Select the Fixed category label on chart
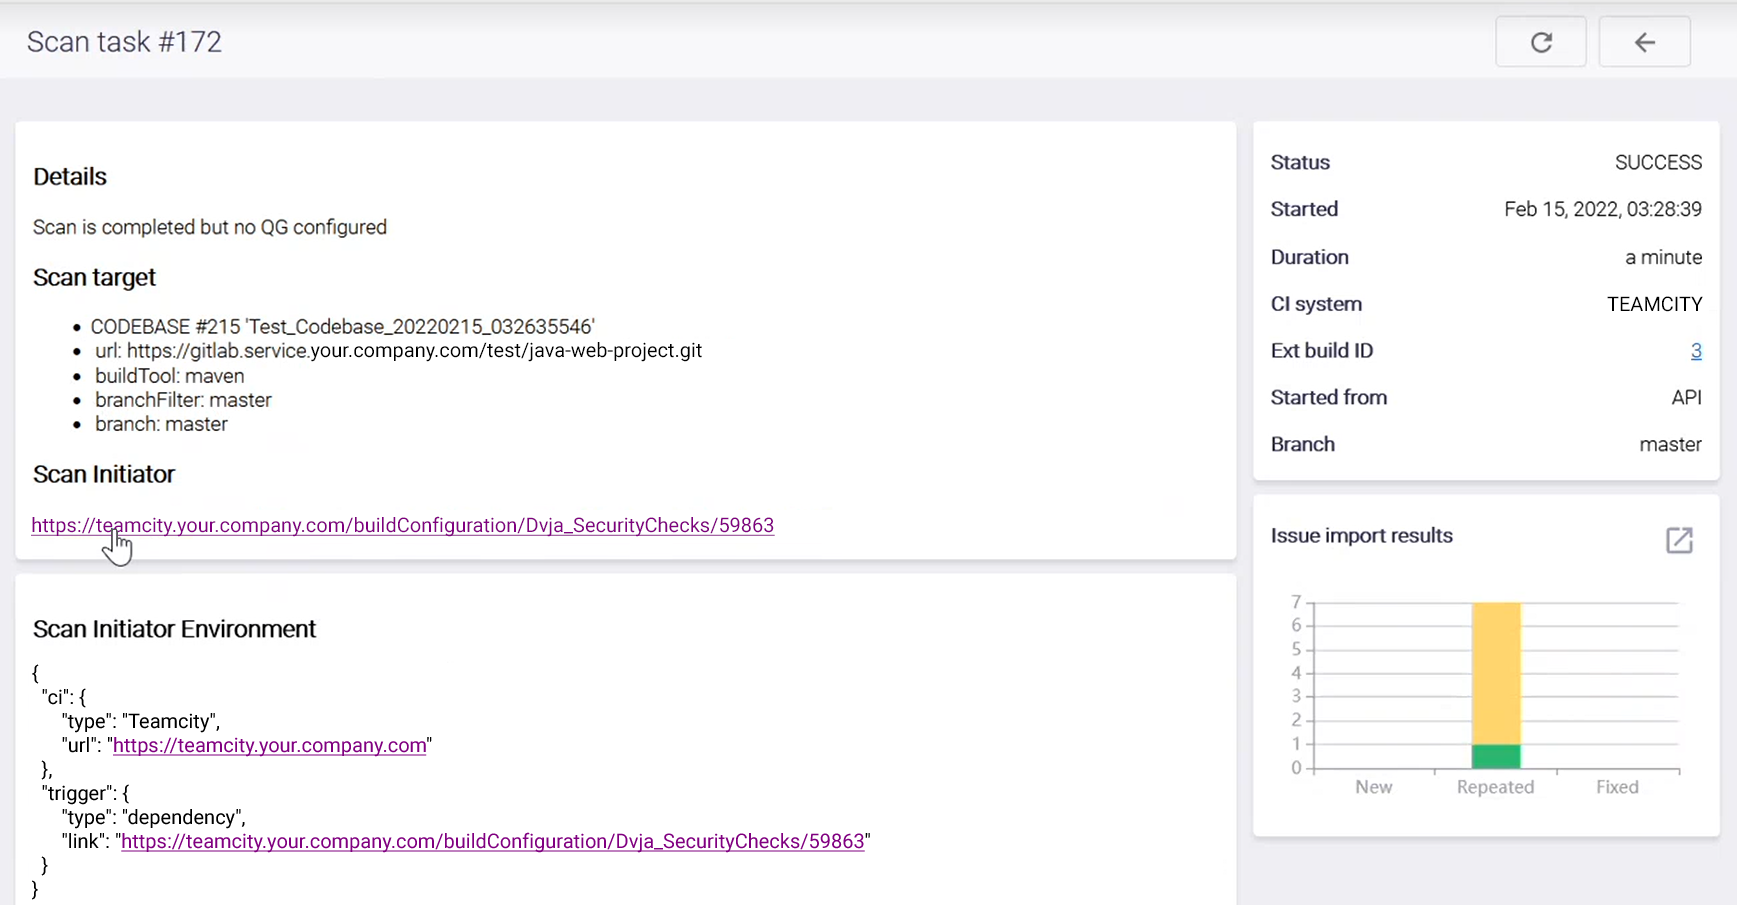 tap(1616, 787)
